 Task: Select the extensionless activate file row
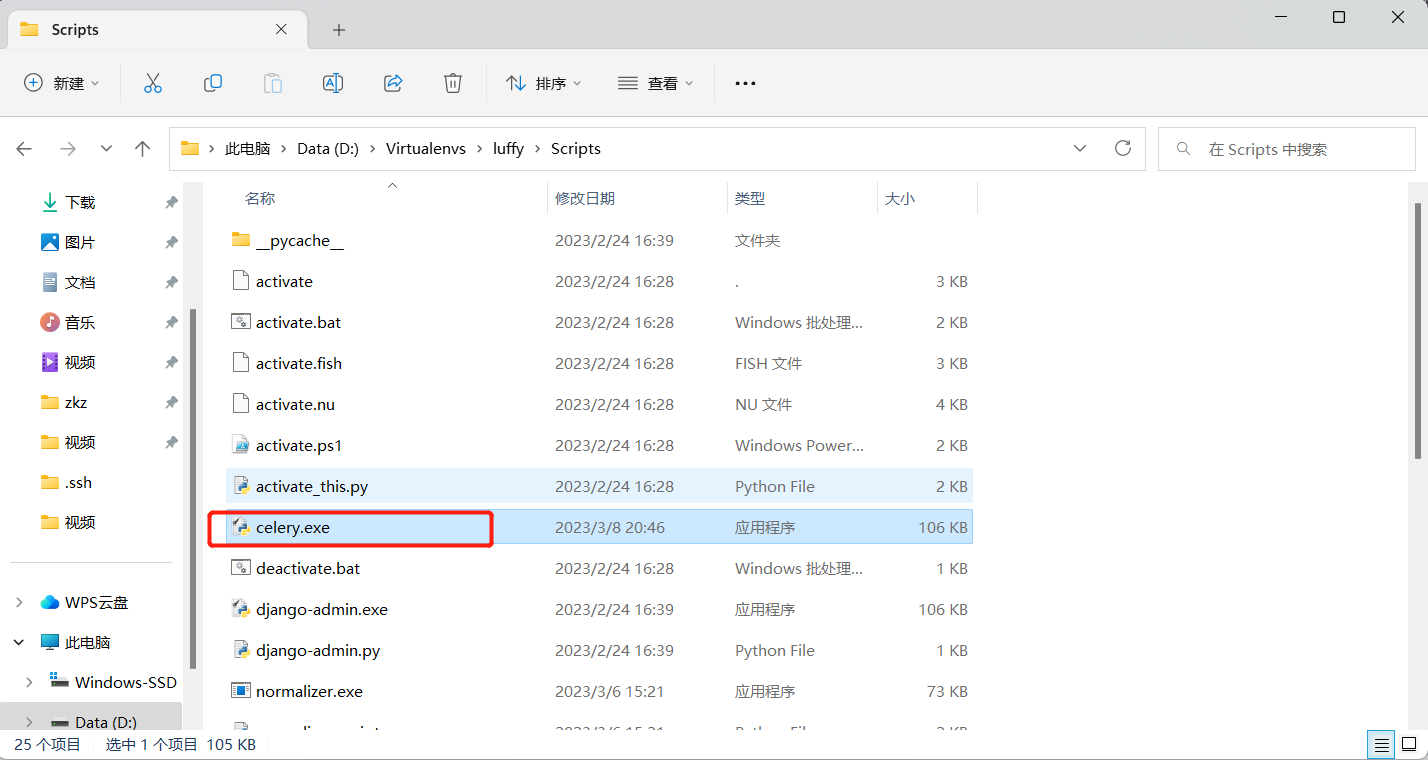[599, 281]
